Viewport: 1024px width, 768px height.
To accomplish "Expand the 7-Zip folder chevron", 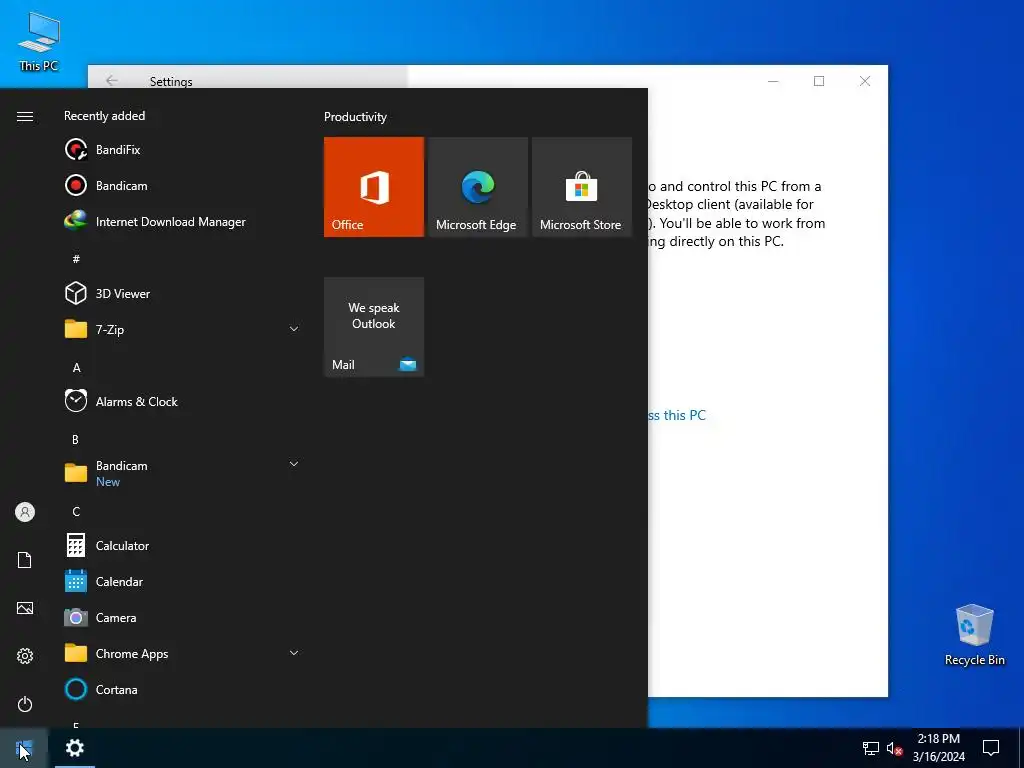I will click(294, 329).
